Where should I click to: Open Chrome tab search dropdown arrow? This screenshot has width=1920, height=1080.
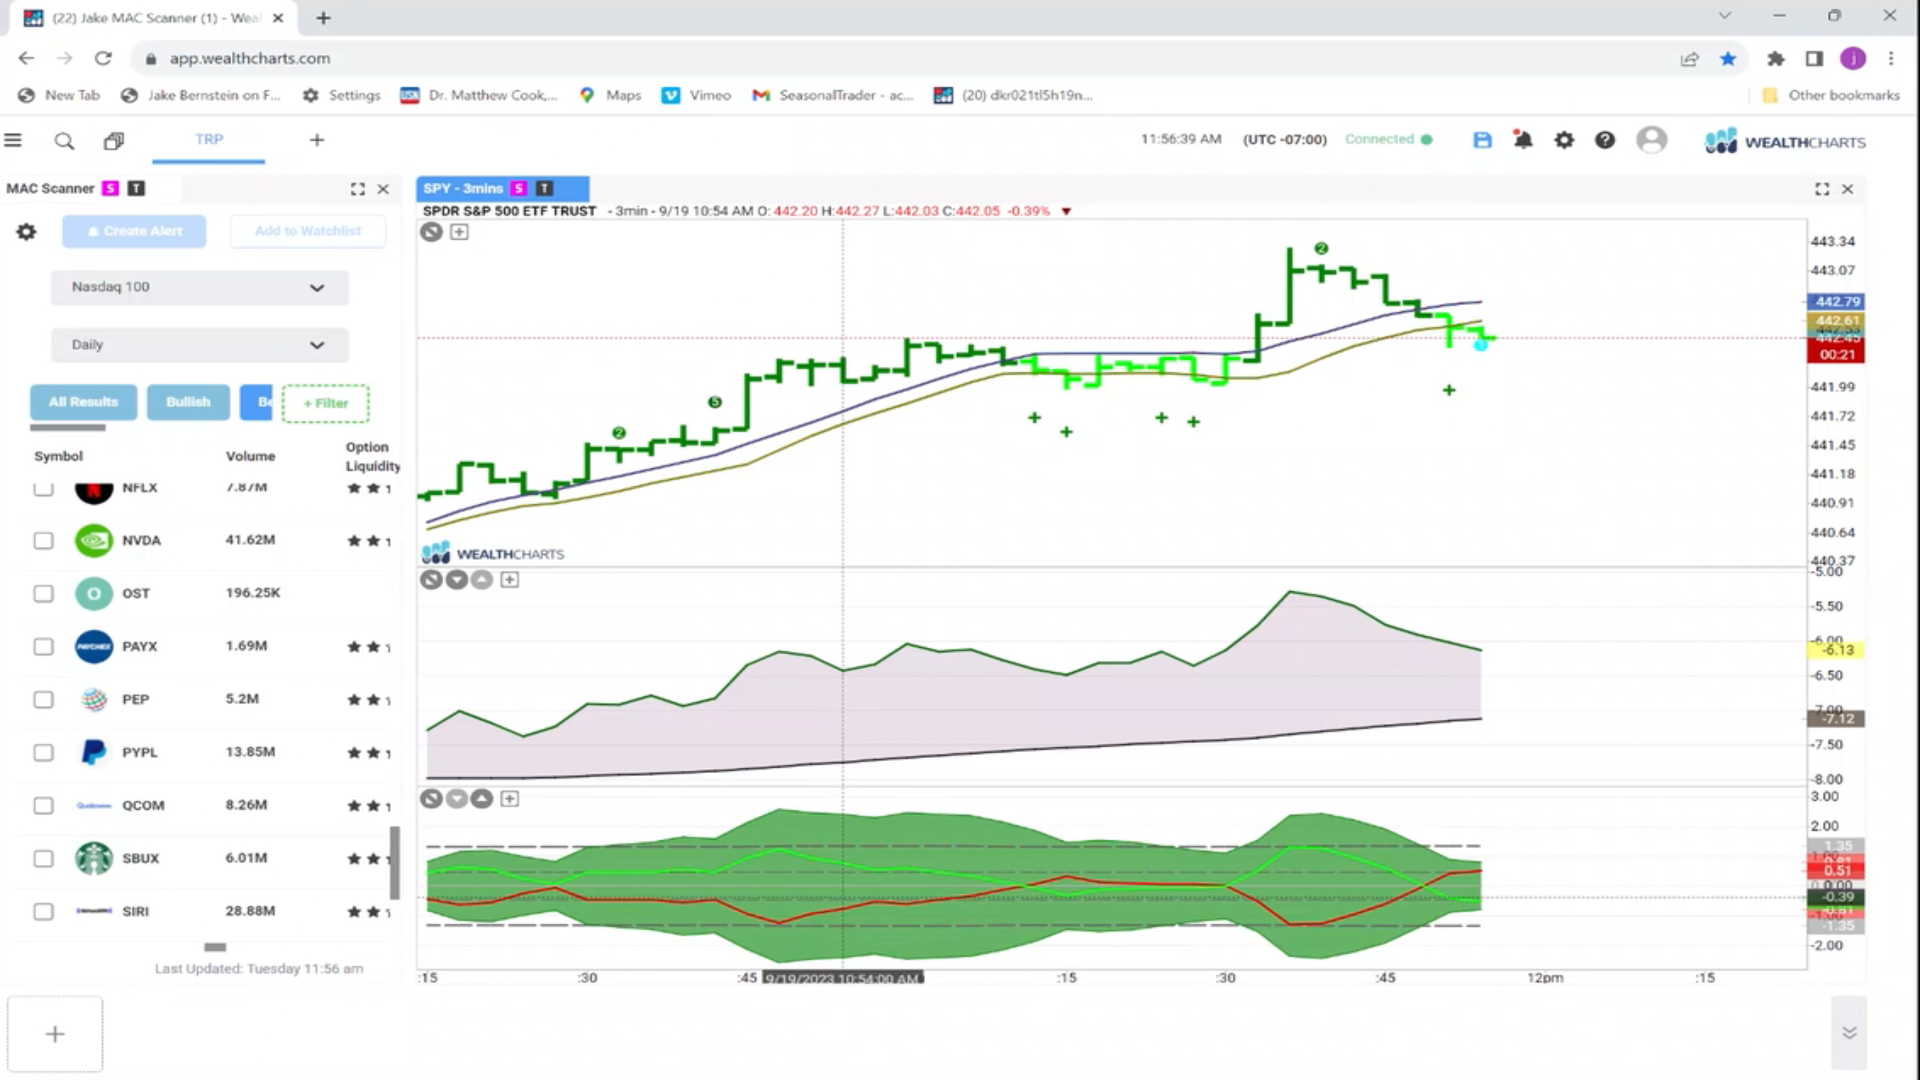(x=1725, y=16)
